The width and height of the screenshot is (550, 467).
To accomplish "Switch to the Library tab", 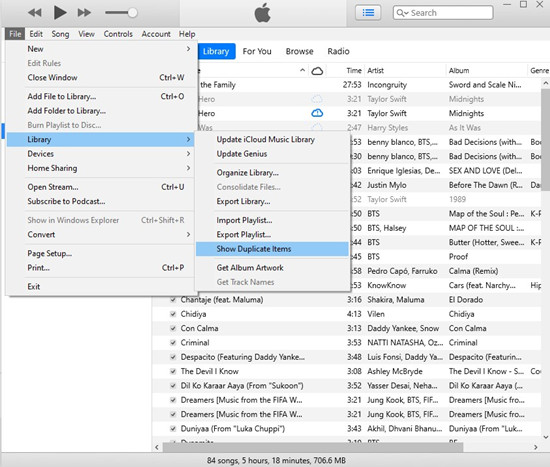I will tap(216, 51).
